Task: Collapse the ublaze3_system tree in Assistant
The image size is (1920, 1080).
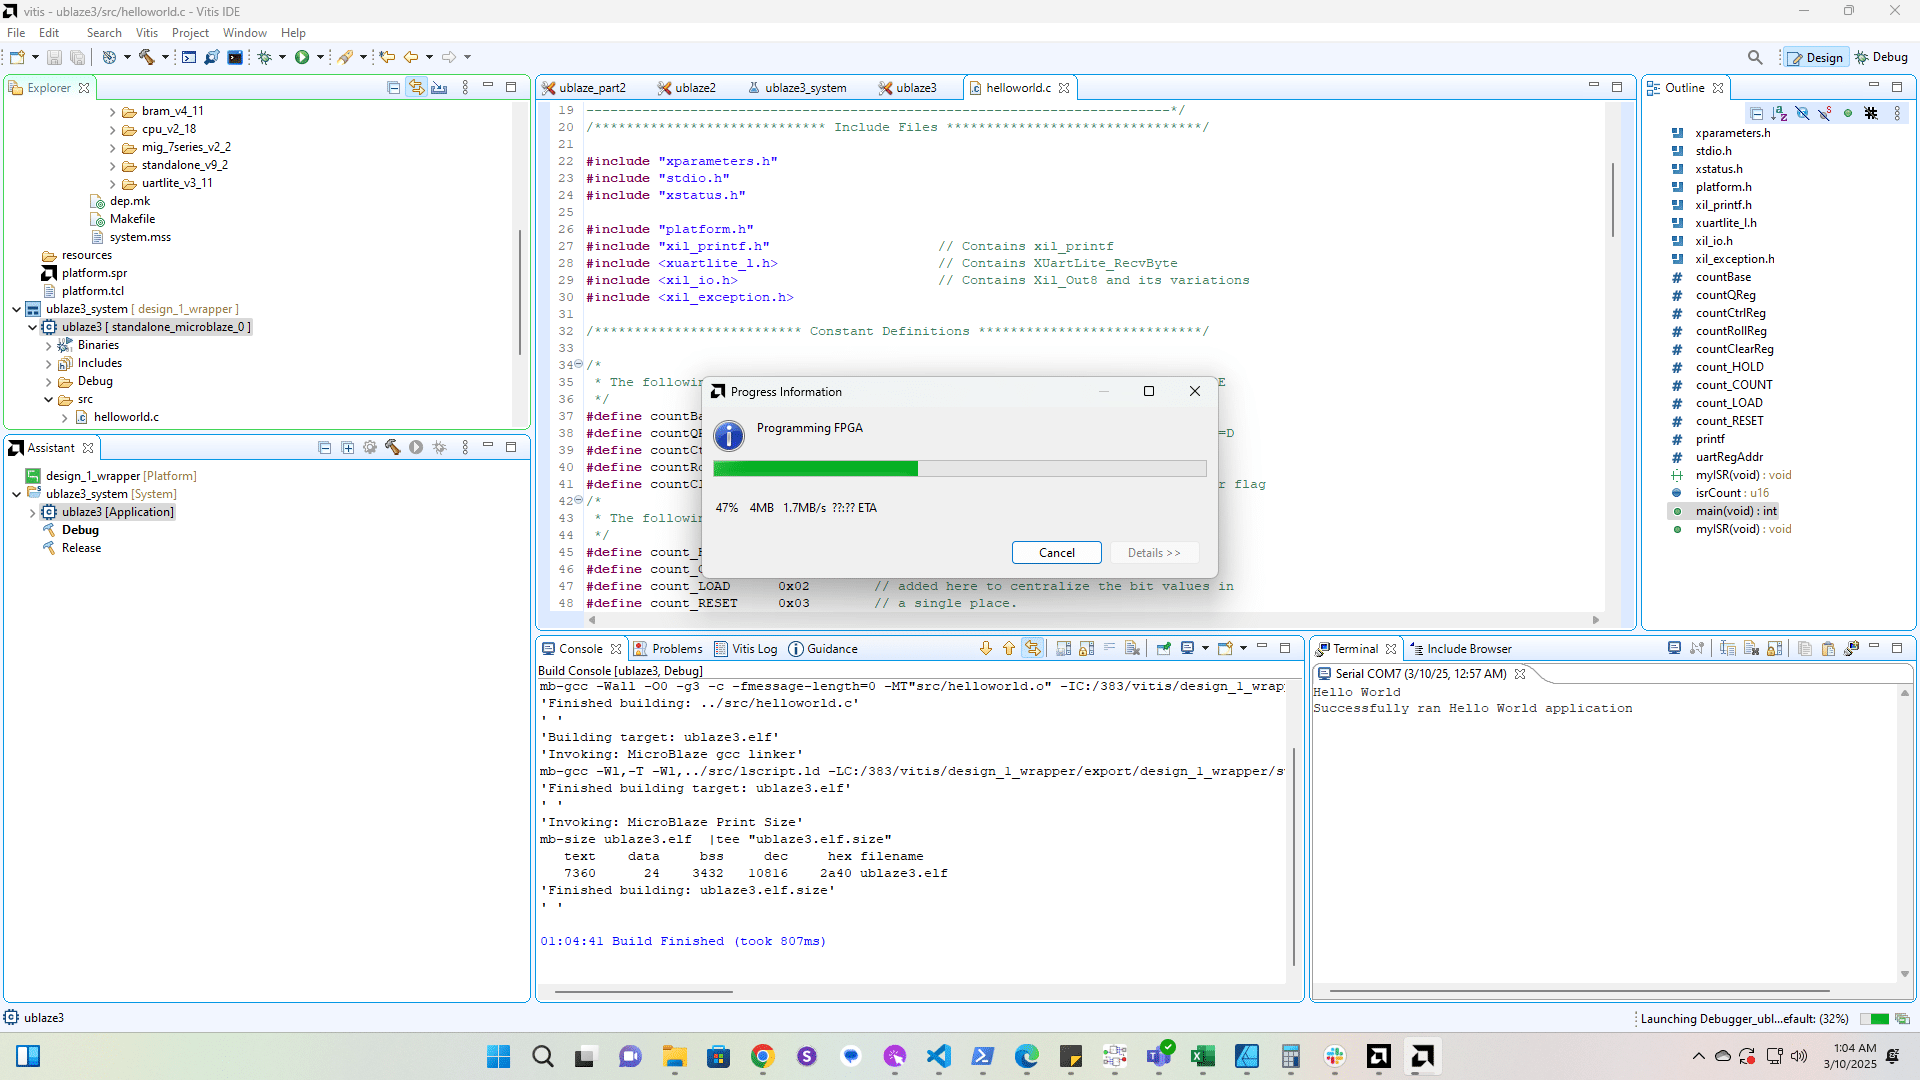Action: click(16, 494)
